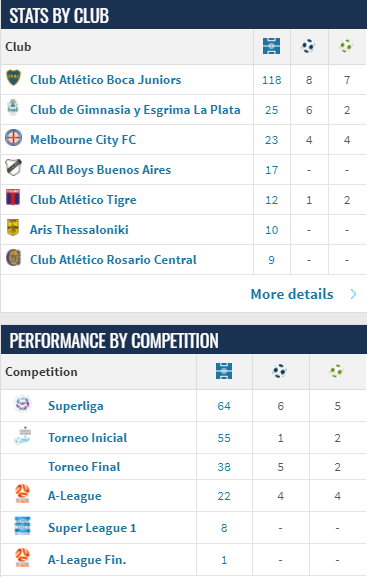Viewport: 367px width, 577px height.
Task: Click the Boca Juniors club crest icon
Action: point(14,78)
